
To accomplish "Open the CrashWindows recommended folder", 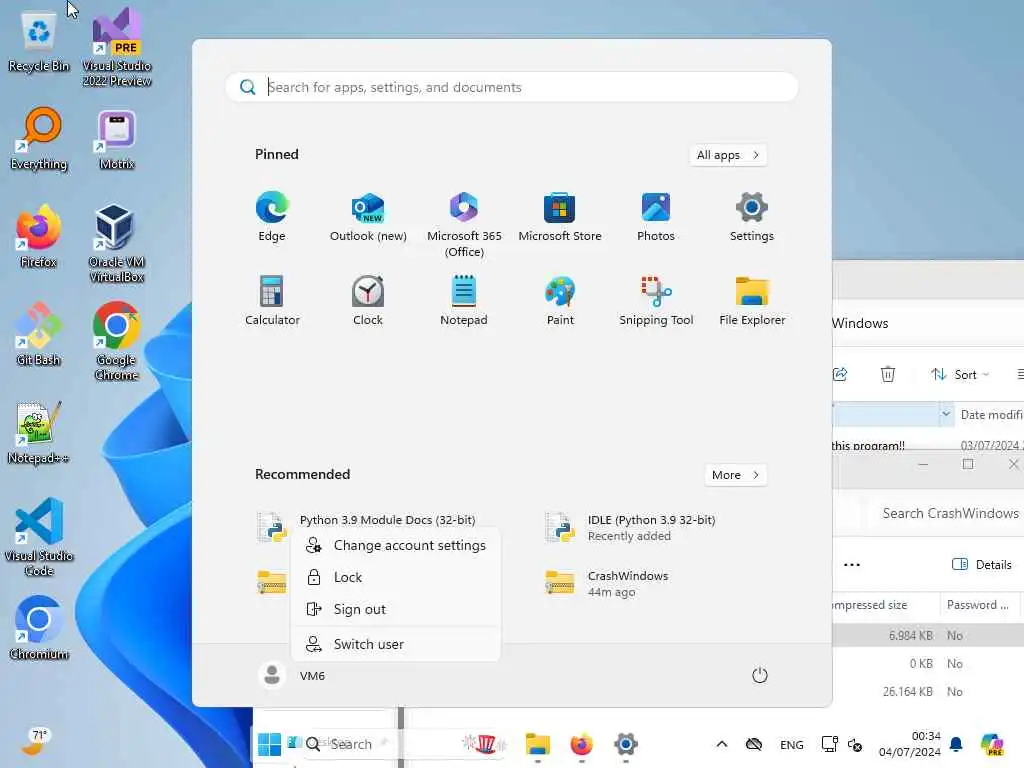I will [x=607, y=583].
